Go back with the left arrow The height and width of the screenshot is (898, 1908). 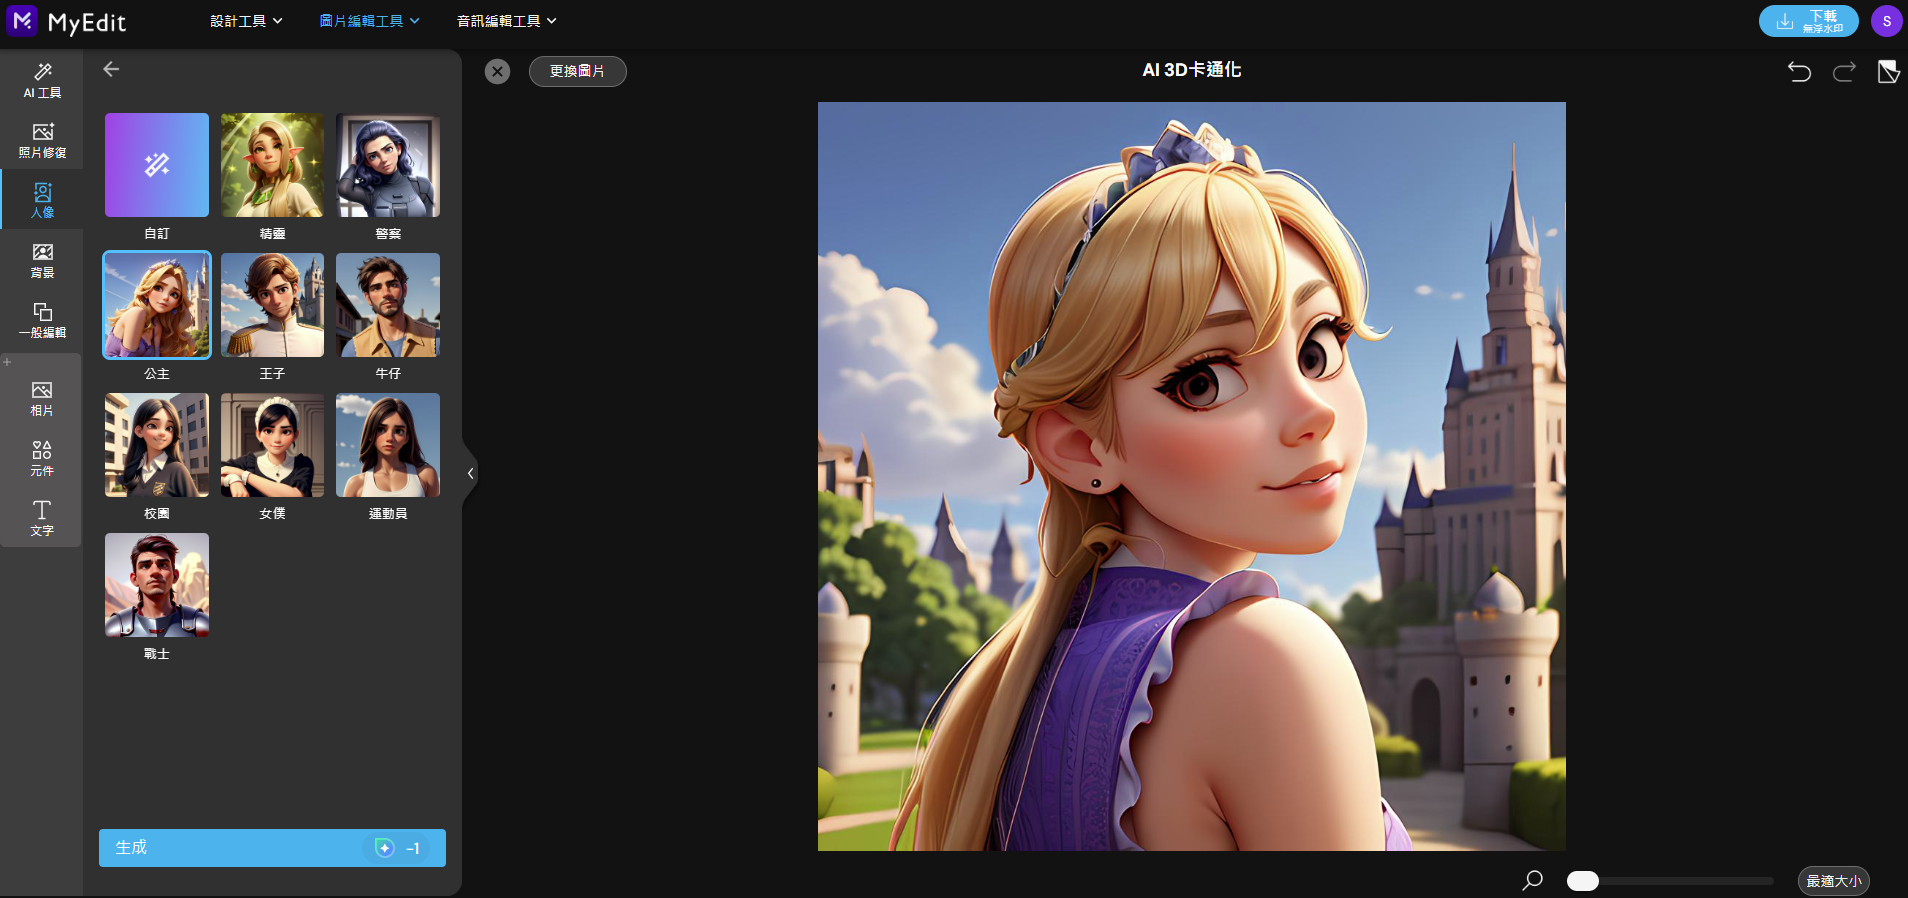tap(111, 69)
